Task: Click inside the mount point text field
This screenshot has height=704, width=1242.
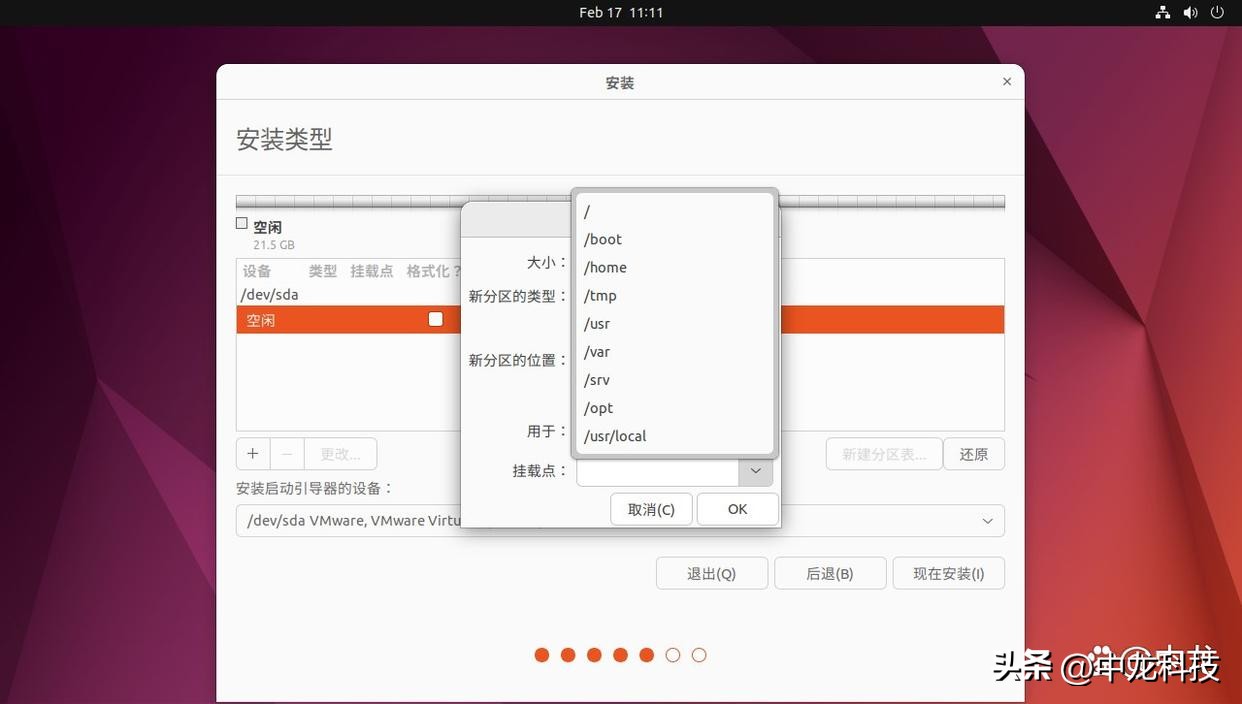Action: point(655,470)
